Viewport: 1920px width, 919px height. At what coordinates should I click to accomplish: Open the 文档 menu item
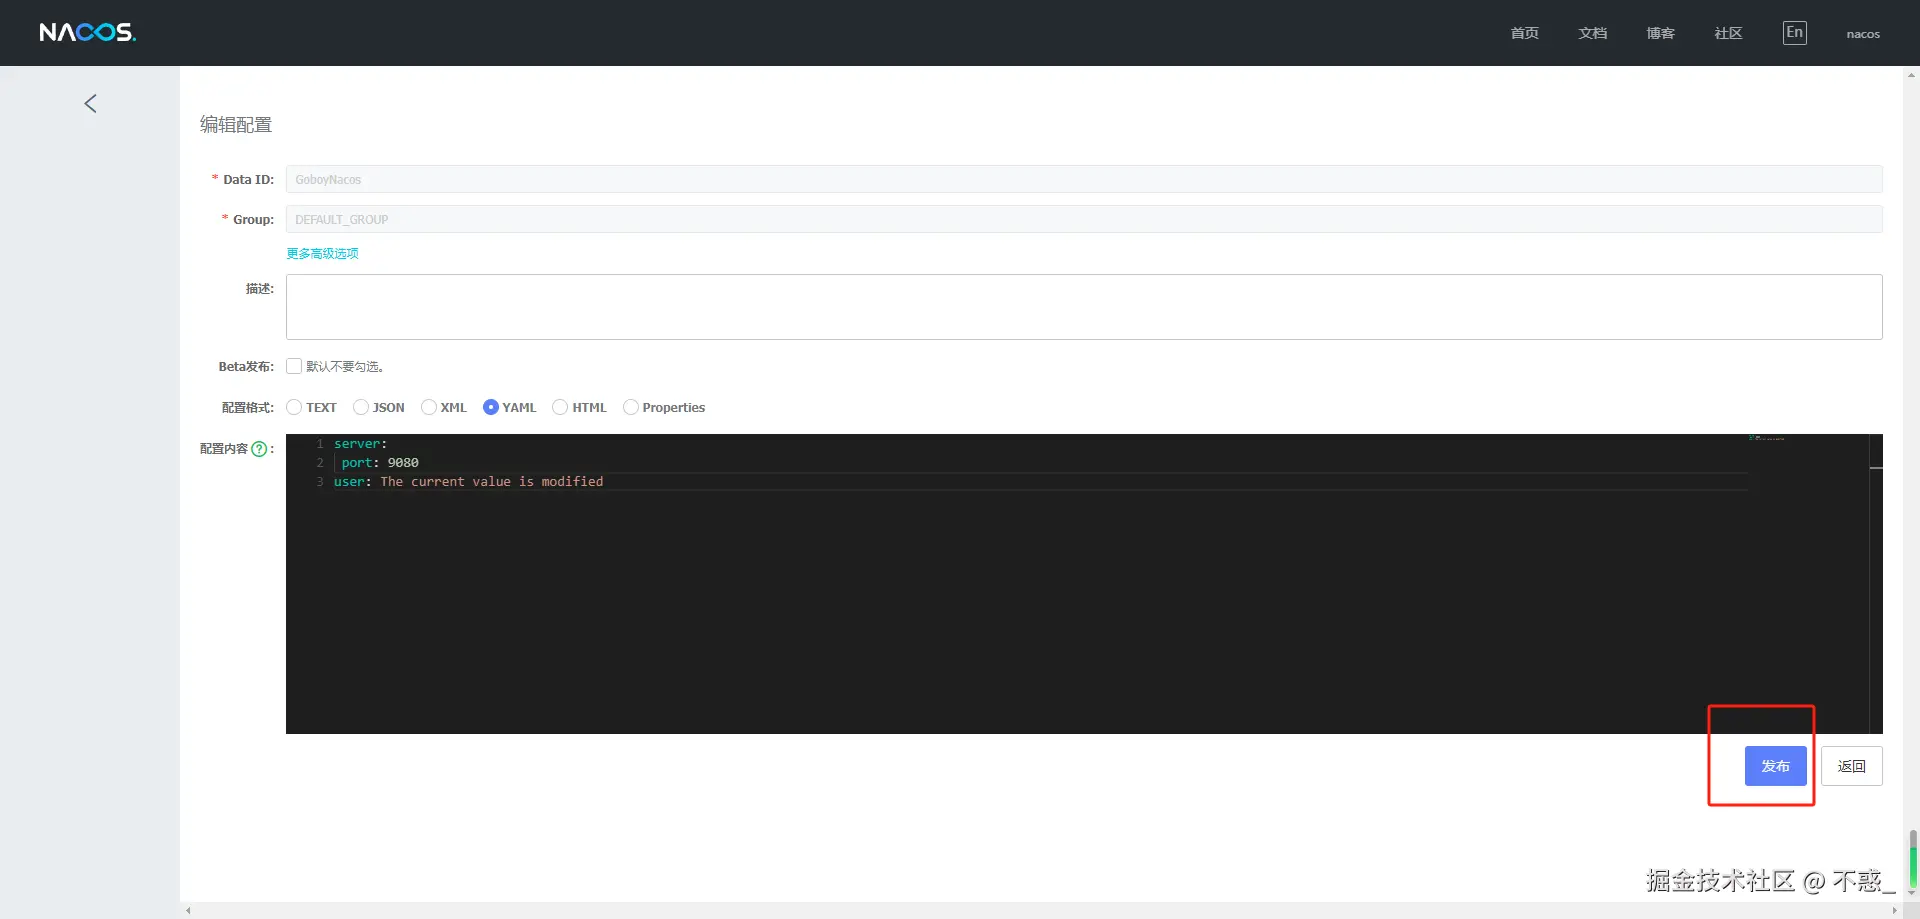(x=1592, y=33)
